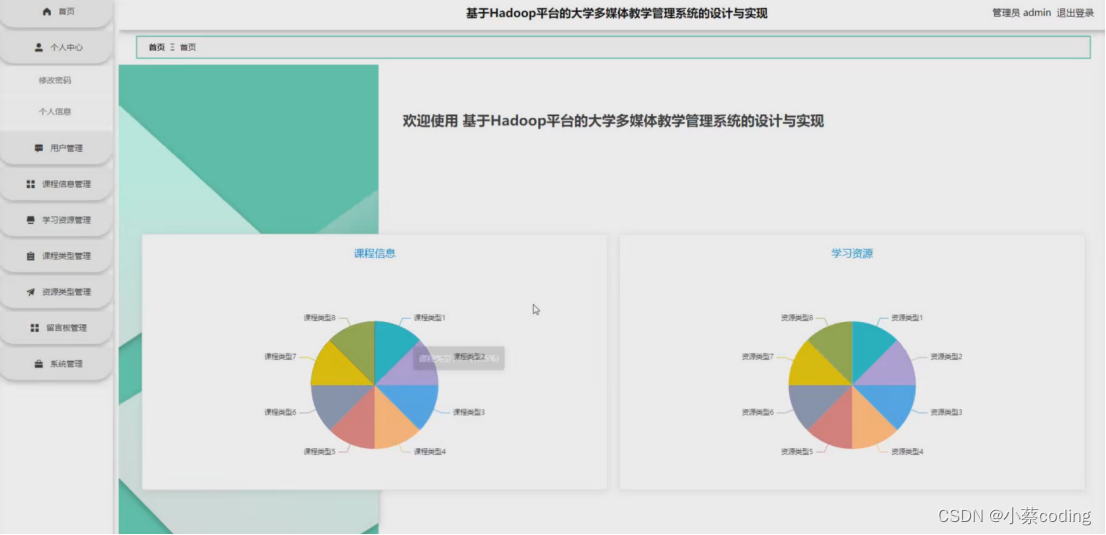The height and width of the screenshot is (535, 1106).
Task: Click the 管理员 admin user label
Action: coord(1021,13)
